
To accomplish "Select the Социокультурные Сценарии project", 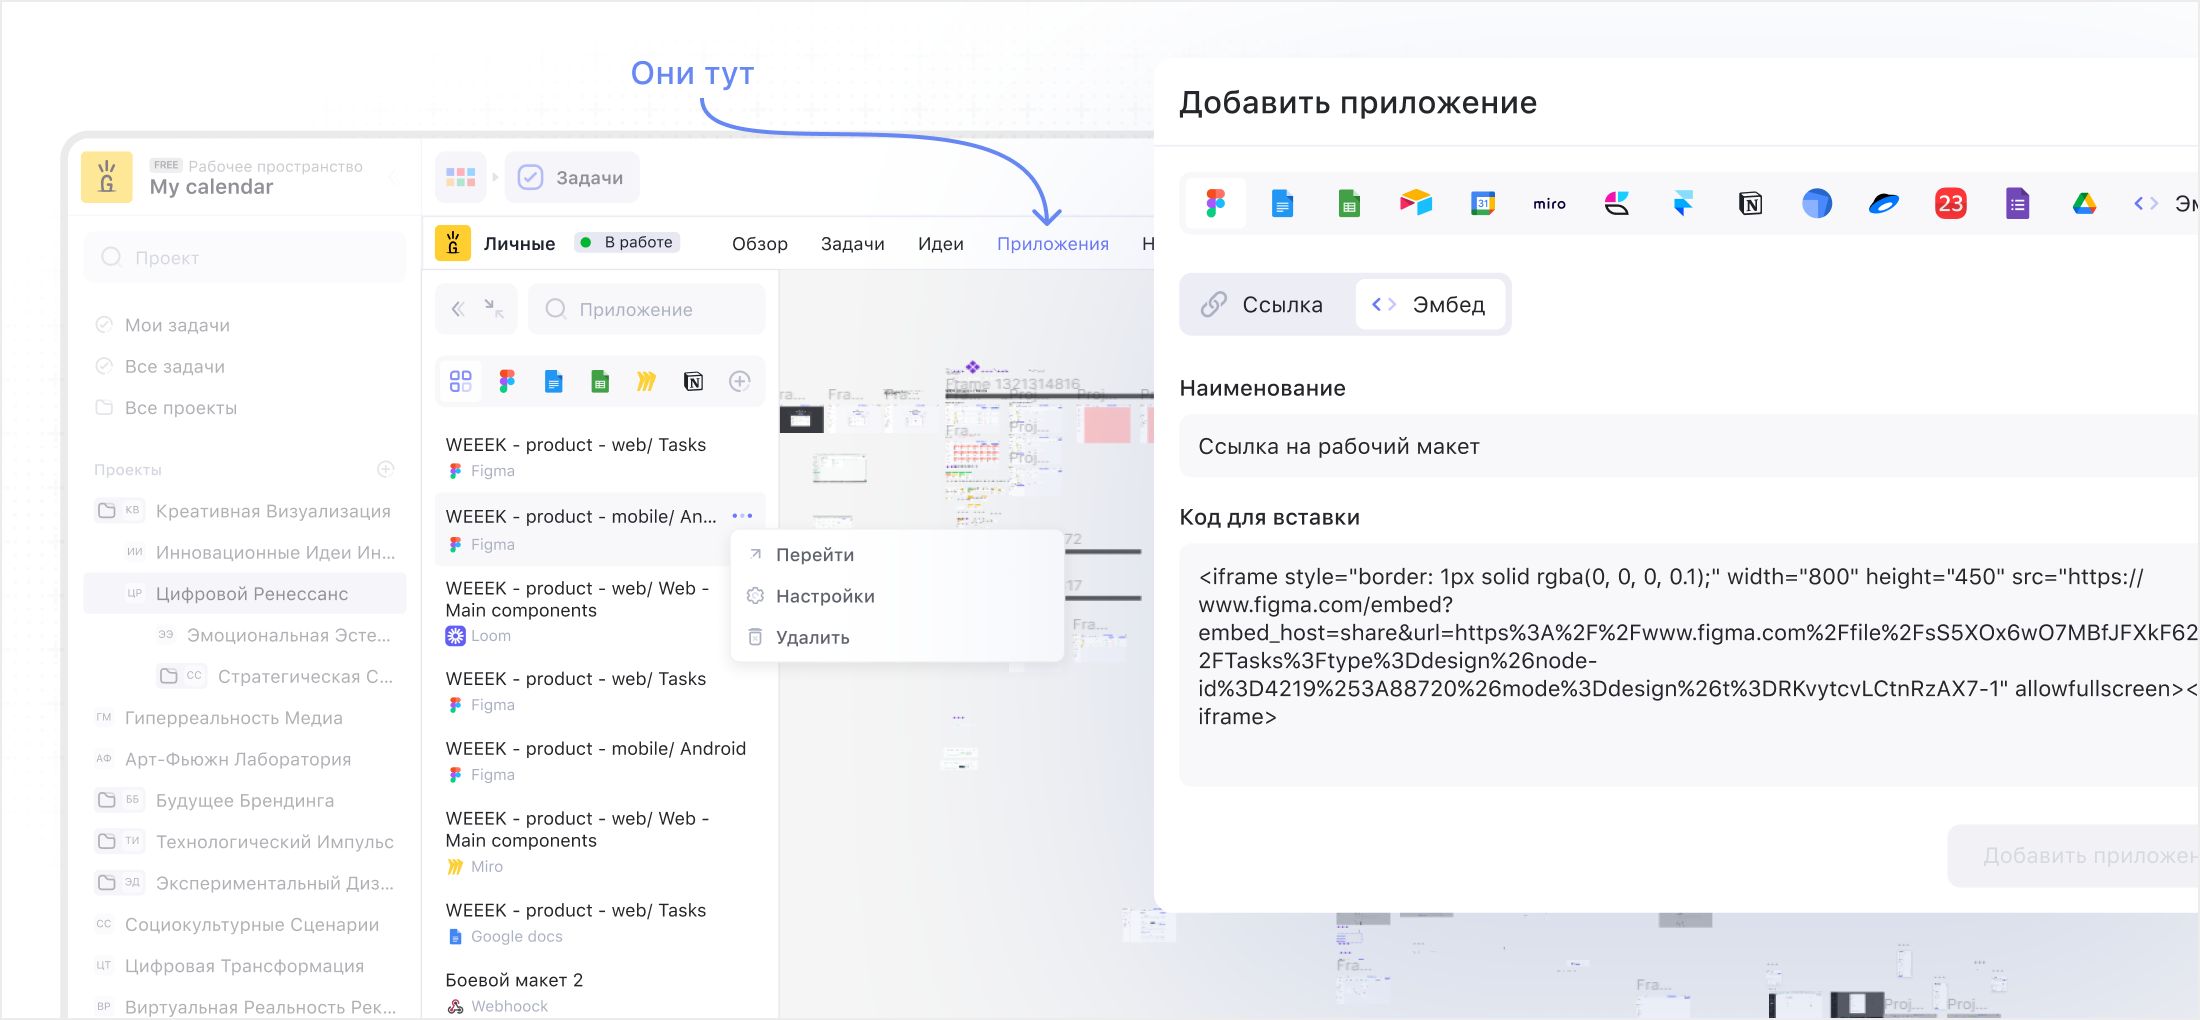I will [245, 924].
